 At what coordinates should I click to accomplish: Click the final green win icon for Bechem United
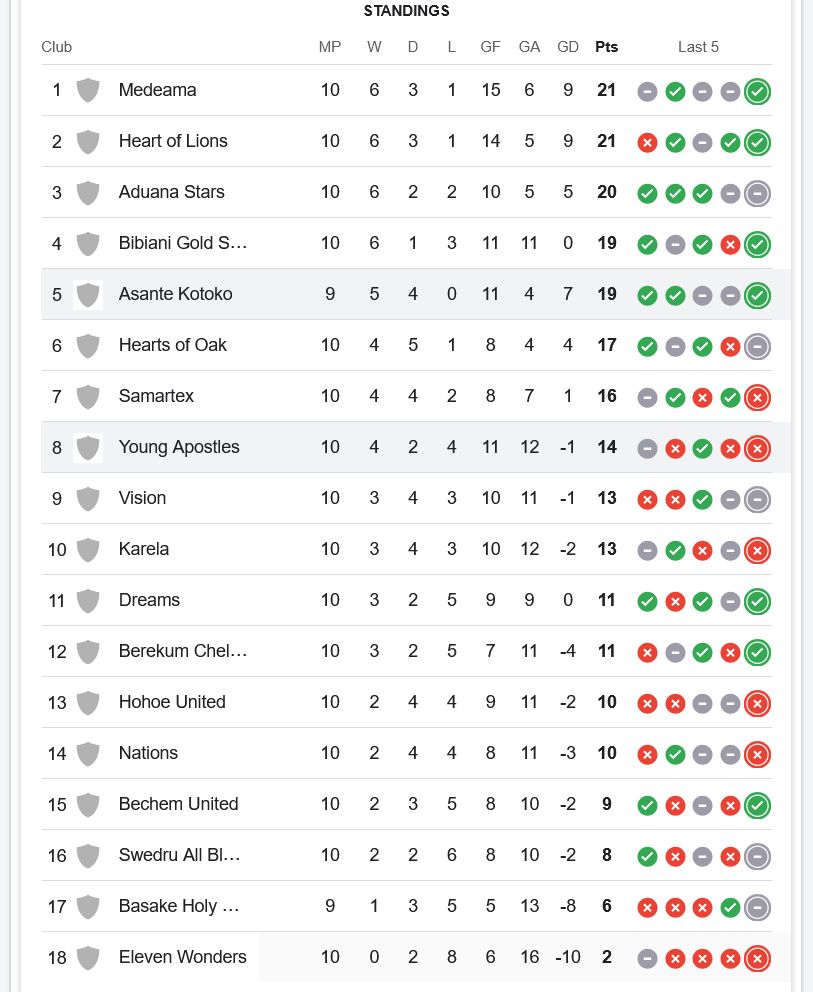click(757, 805)
